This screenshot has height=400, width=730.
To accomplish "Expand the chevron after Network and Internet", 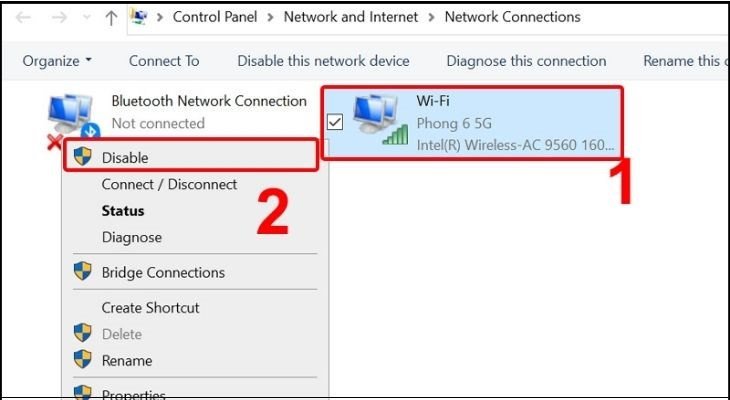I will point(432,17).
